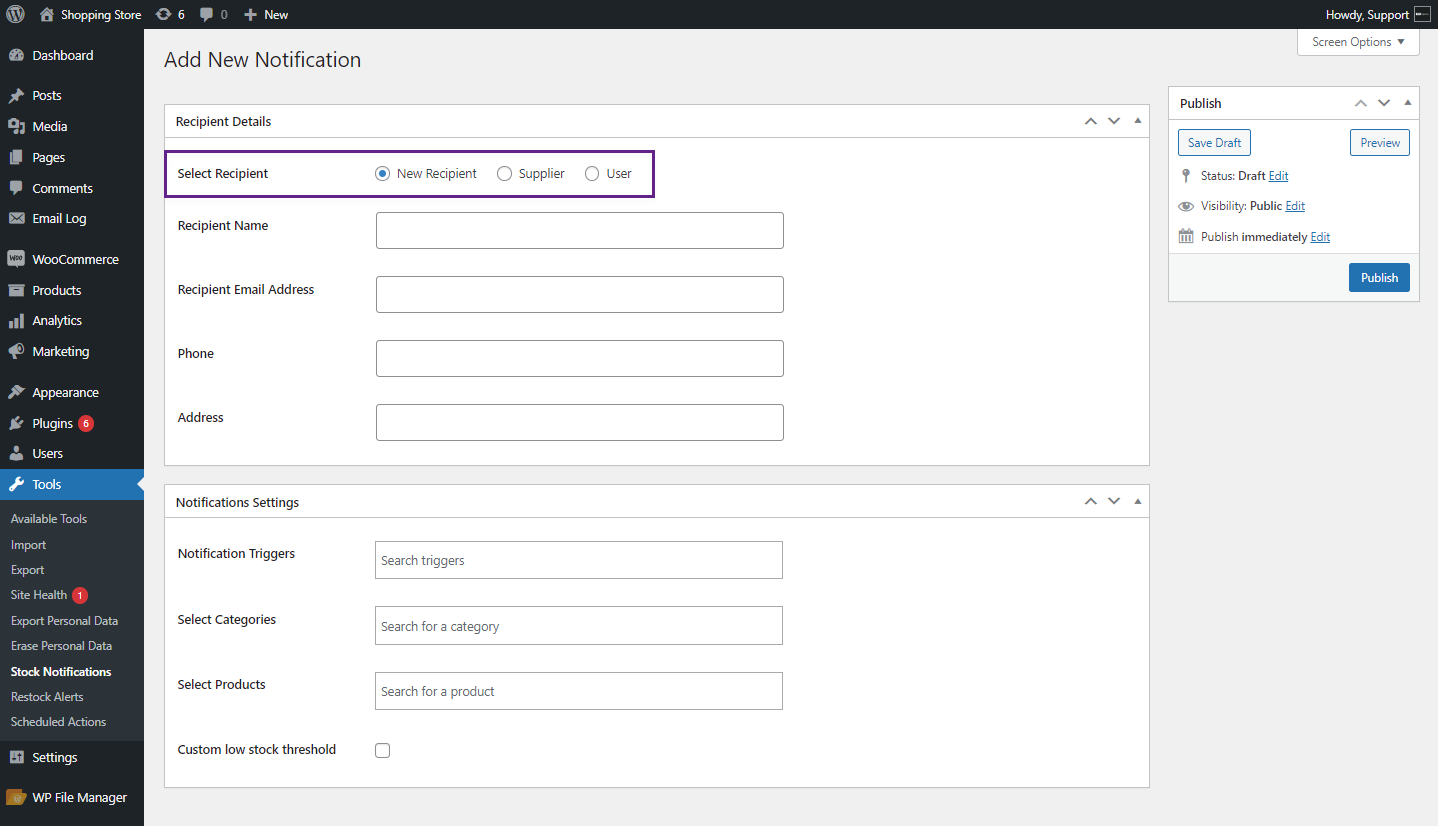The image size is (1438, 826).
Task: Move Recipient Details panel up
Action: [x=1091, y=121]
